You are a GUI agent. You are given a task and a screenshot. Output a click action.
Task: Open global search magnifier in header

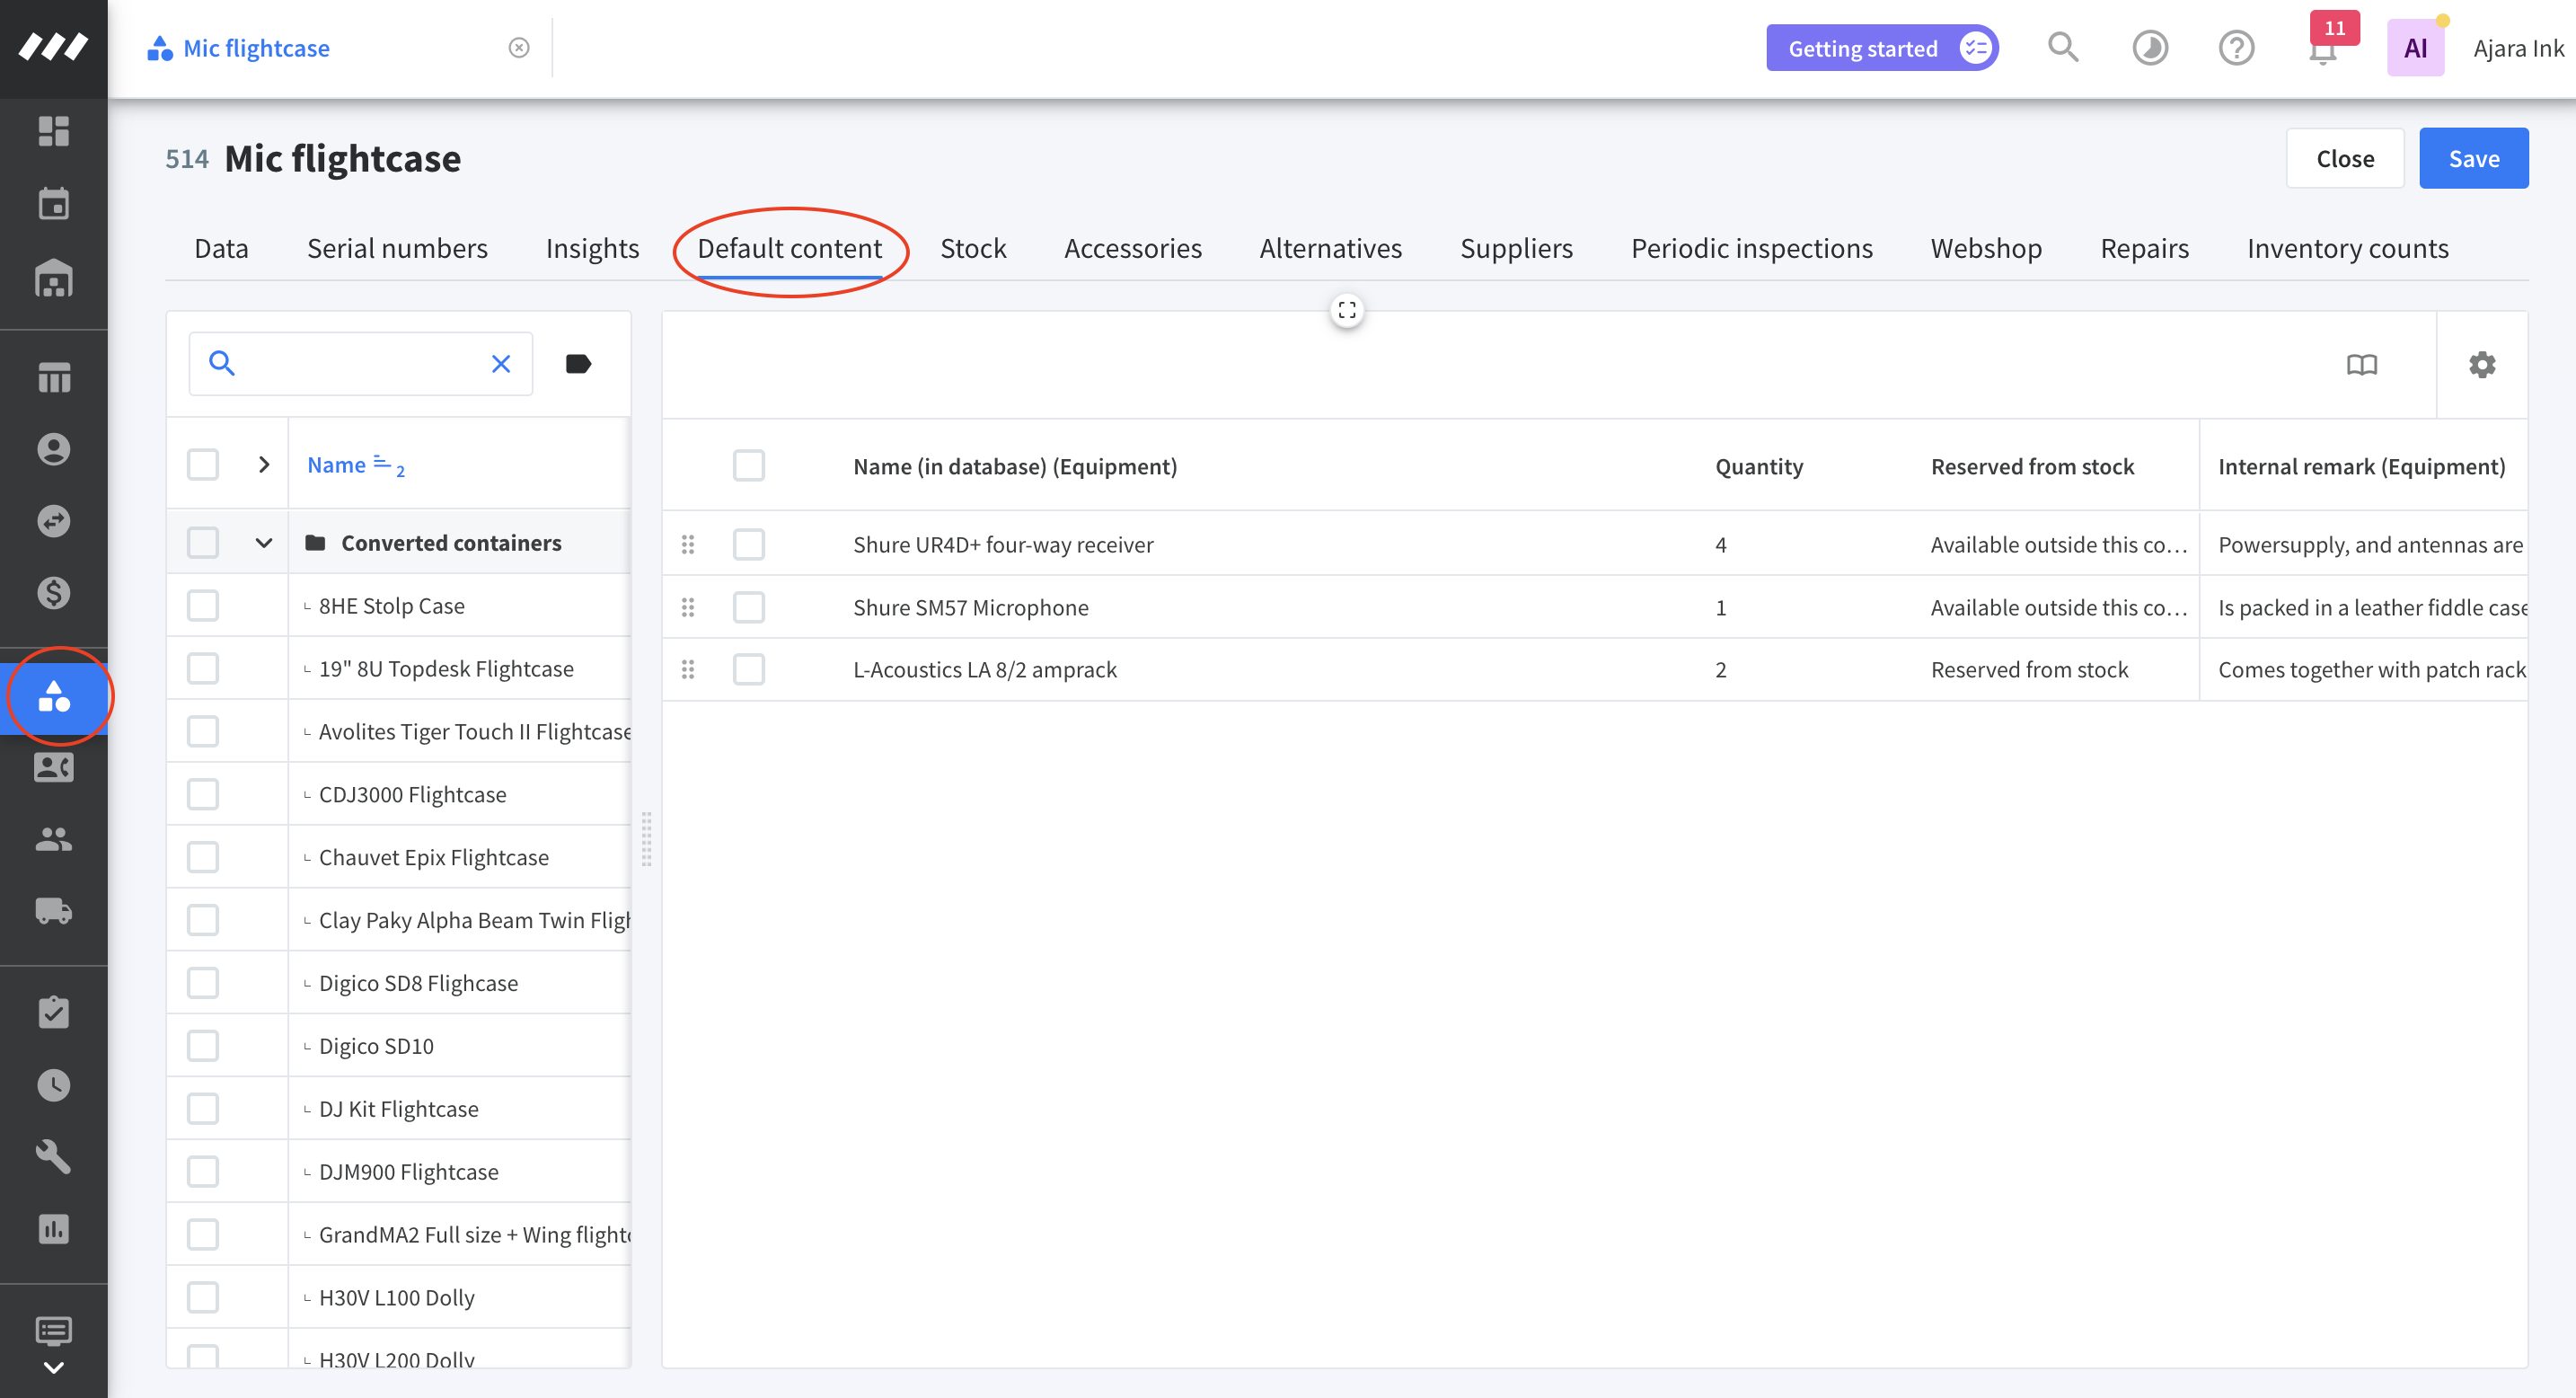tap(2063, 48)
